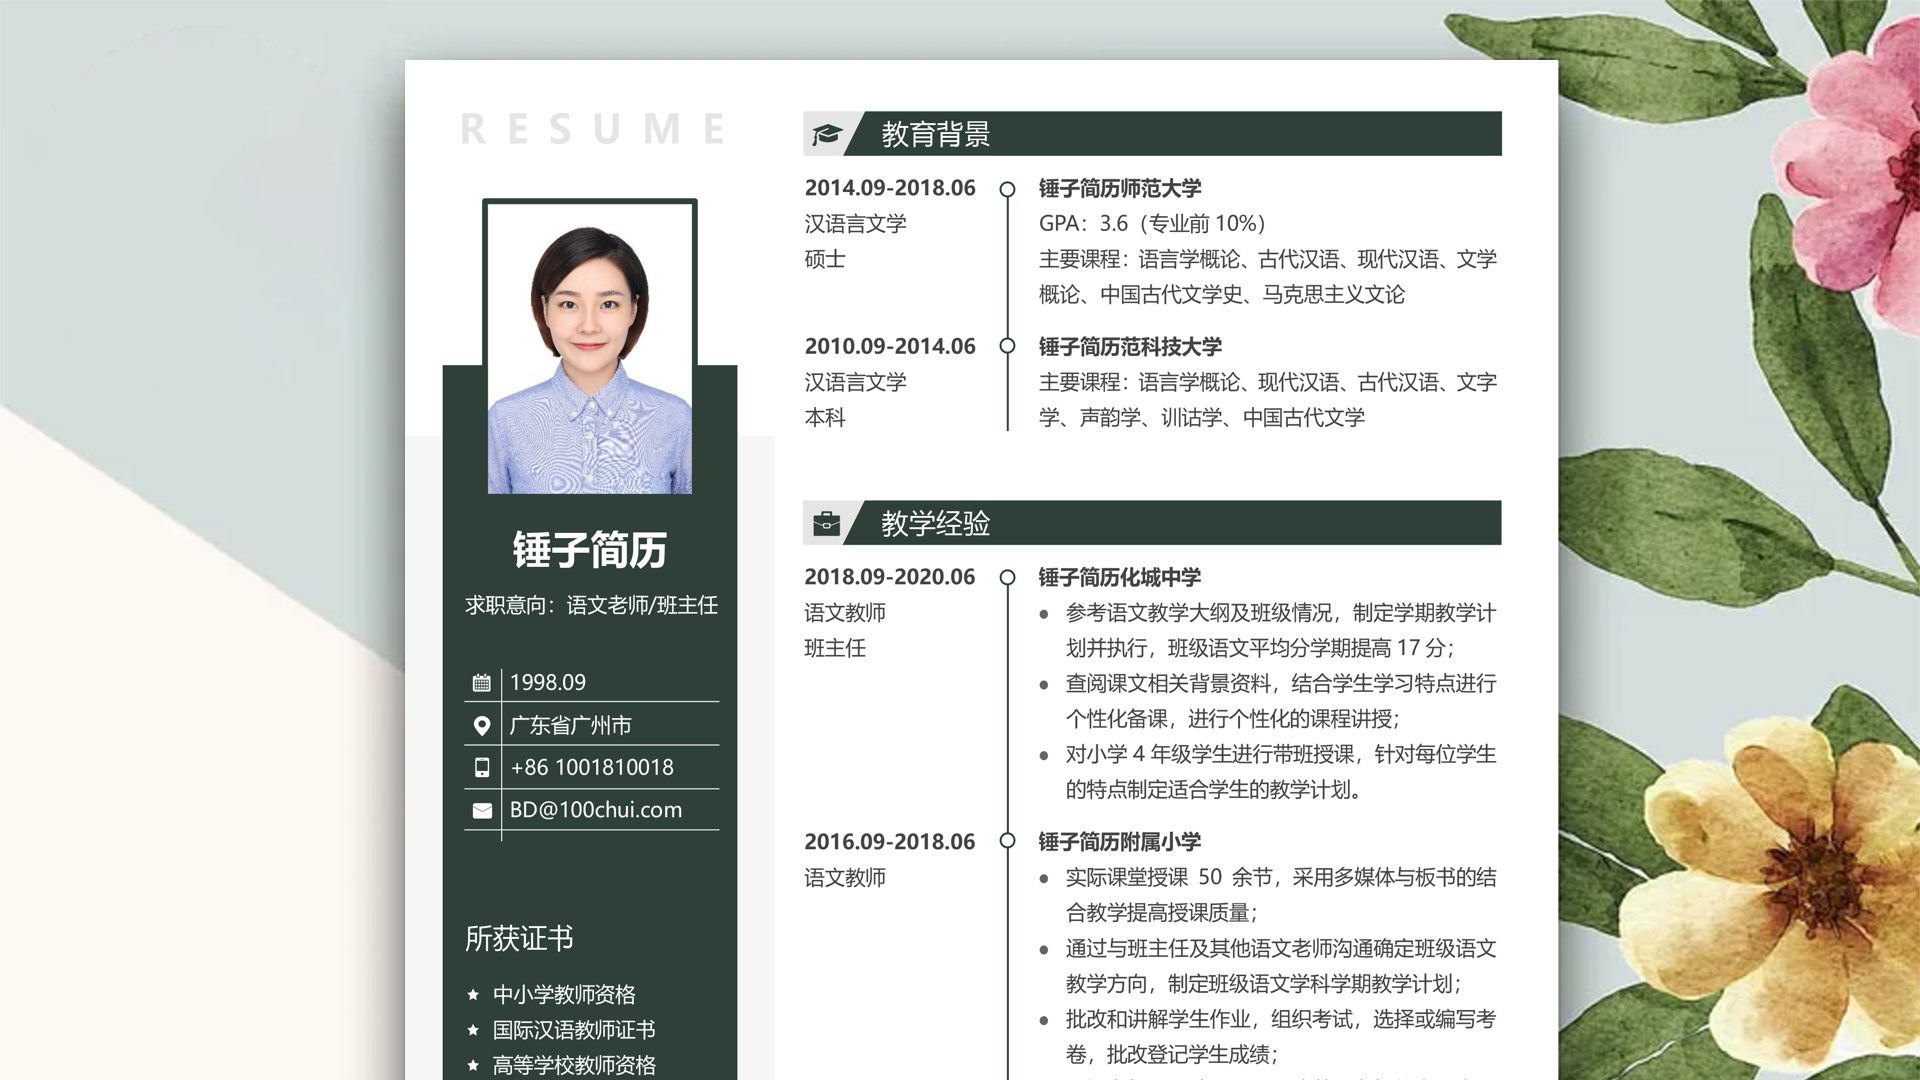Click the bullet starting 查阅课文相关背景资料
The width and height of the screenshot is (1920, 1080).
point(1268,701)
